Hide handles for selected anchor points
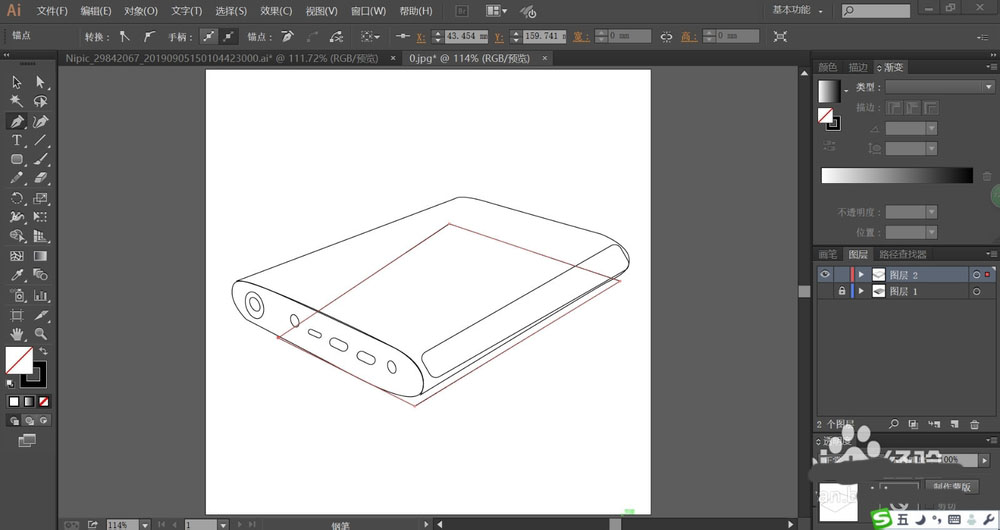The height and width of the screenshot is (530, 1000). click(x=228, y=36)
